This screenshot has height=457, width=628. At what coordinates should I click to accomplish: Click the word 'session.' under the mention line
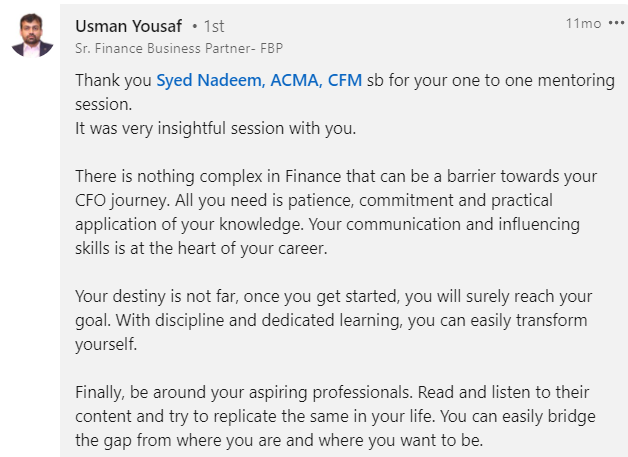102,102
